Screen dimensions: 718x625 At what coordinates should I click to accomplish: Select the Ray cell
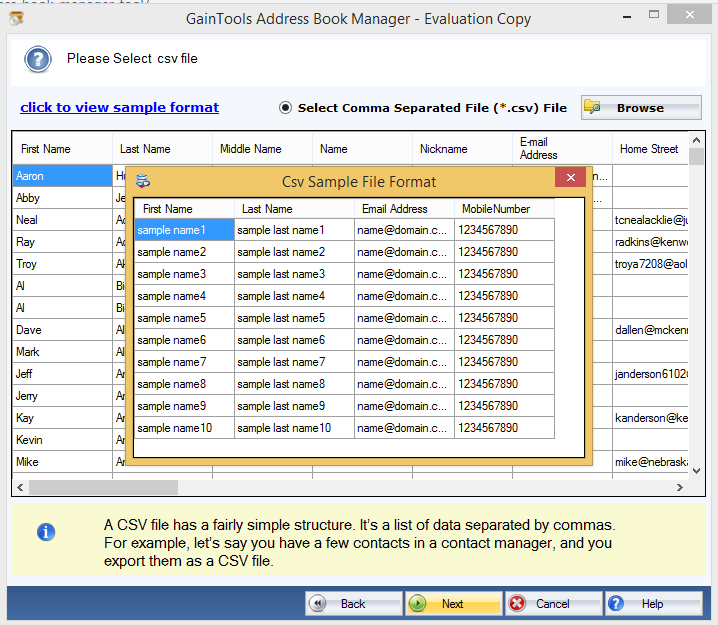click(62, 242)
